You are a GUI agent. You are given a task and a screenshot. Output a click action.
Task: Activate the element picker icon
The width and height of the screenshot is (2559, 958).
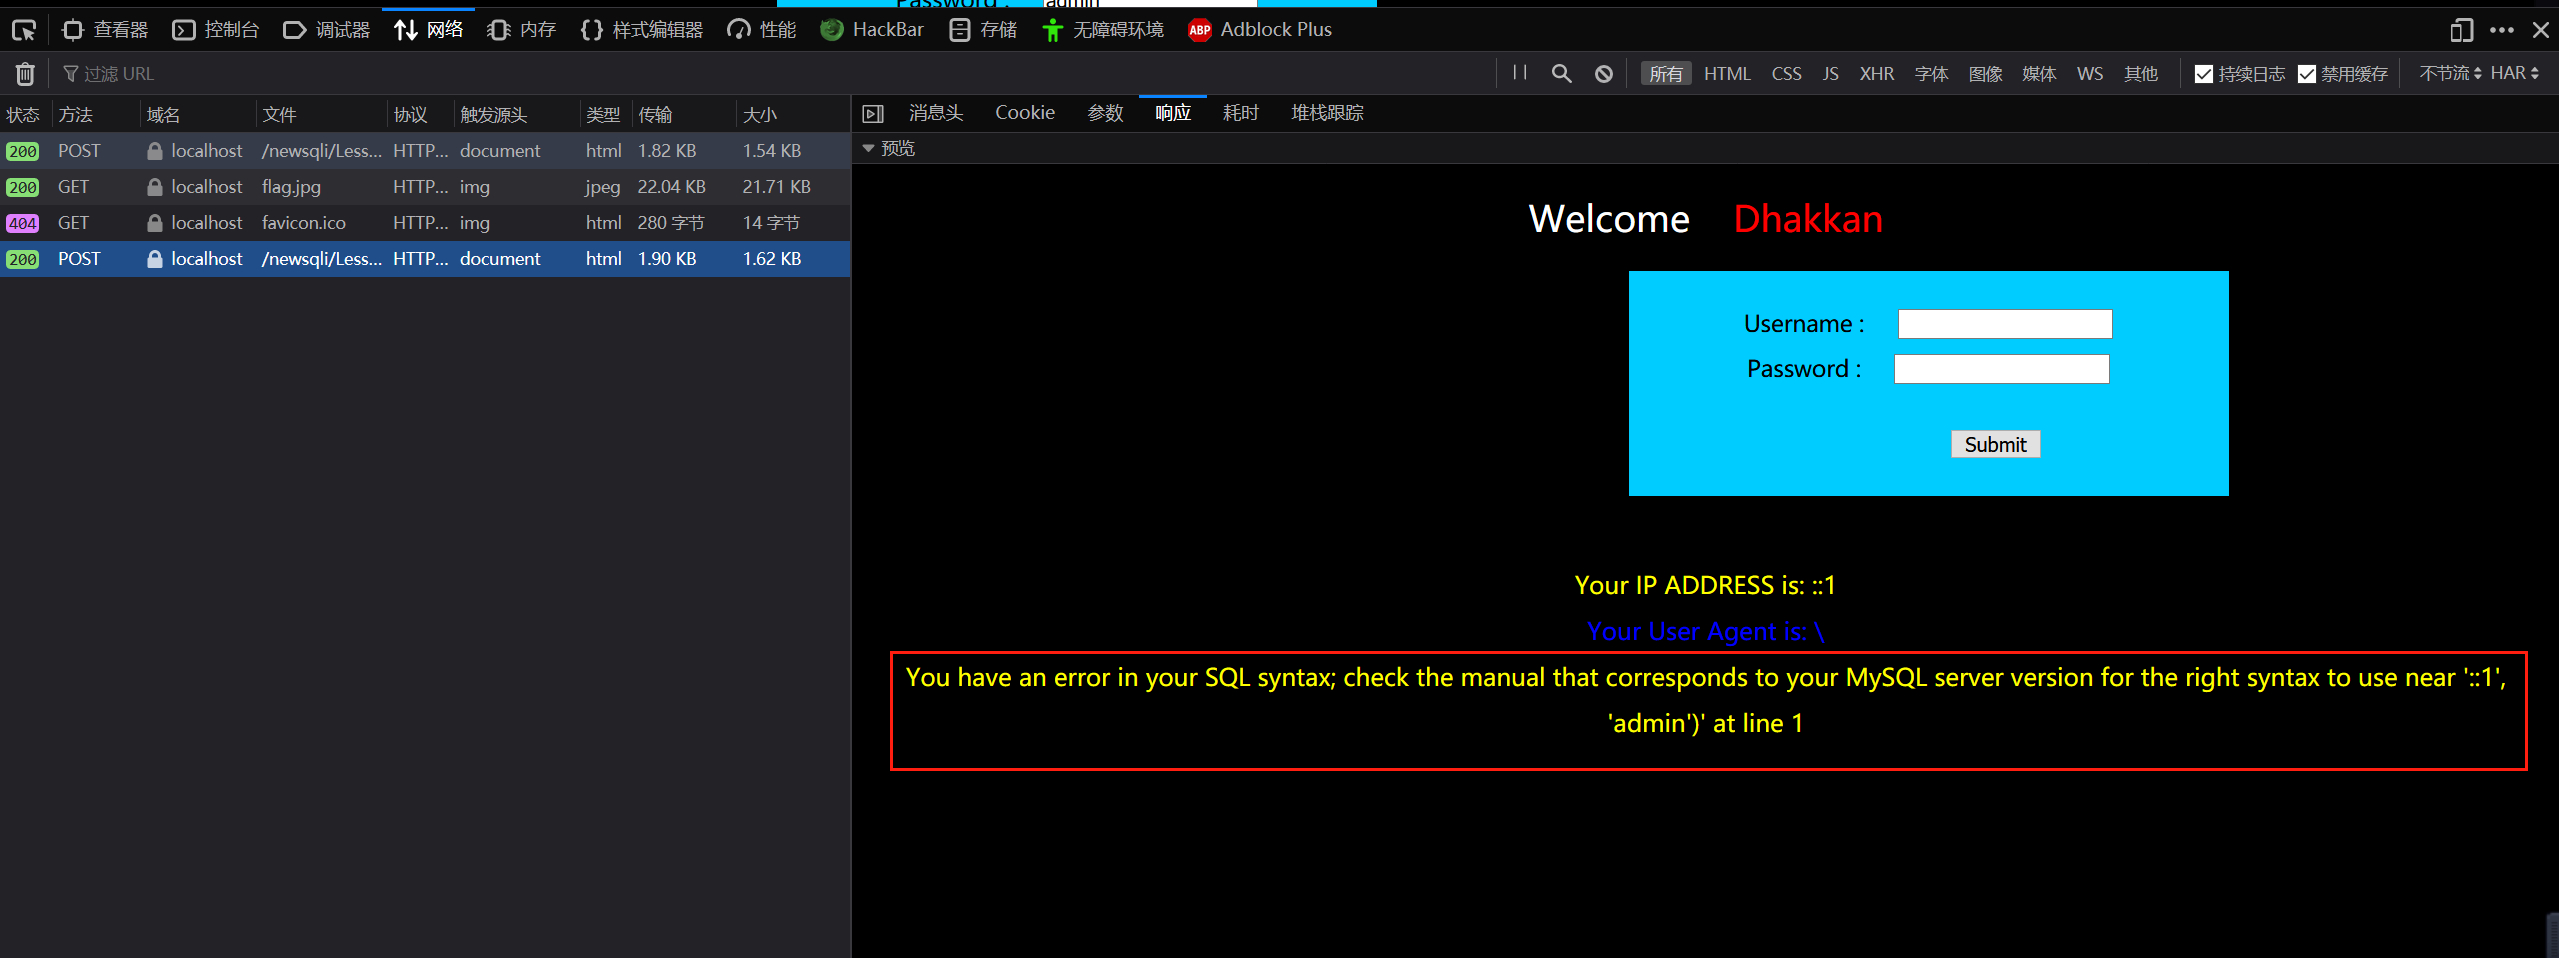click(x=24, y=30)
